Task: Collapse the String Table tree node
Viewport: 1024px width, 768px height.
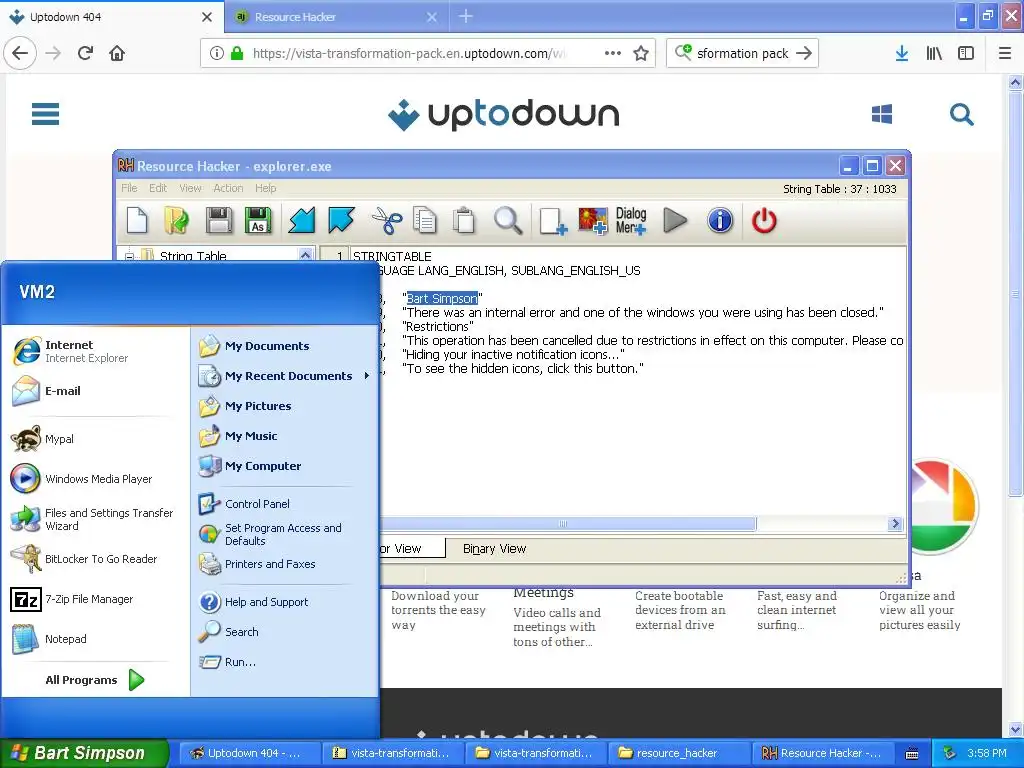Action: tap(129, 256)
